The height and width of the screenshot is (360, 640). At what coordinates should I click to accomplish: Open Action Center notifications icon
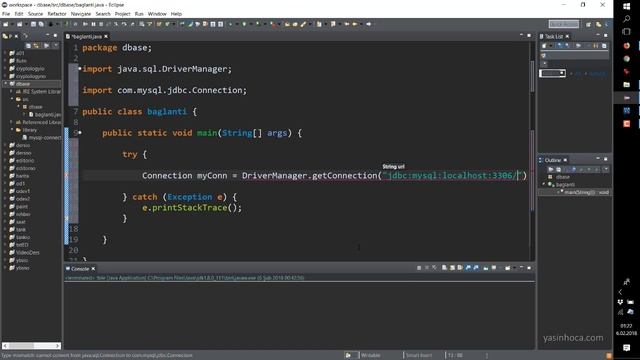click(x=627, y=347)
